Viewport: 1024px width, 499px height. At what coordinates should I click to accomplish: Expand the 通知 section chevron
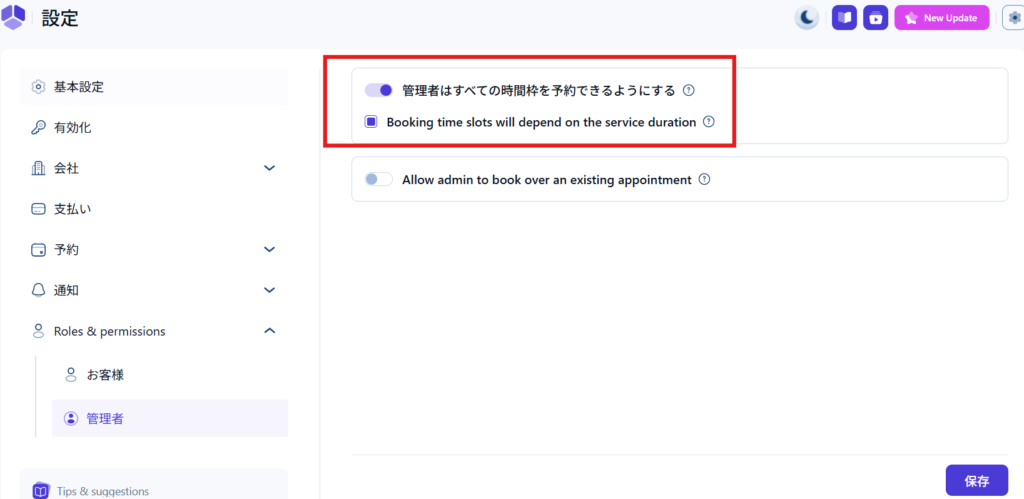[269, 290]
